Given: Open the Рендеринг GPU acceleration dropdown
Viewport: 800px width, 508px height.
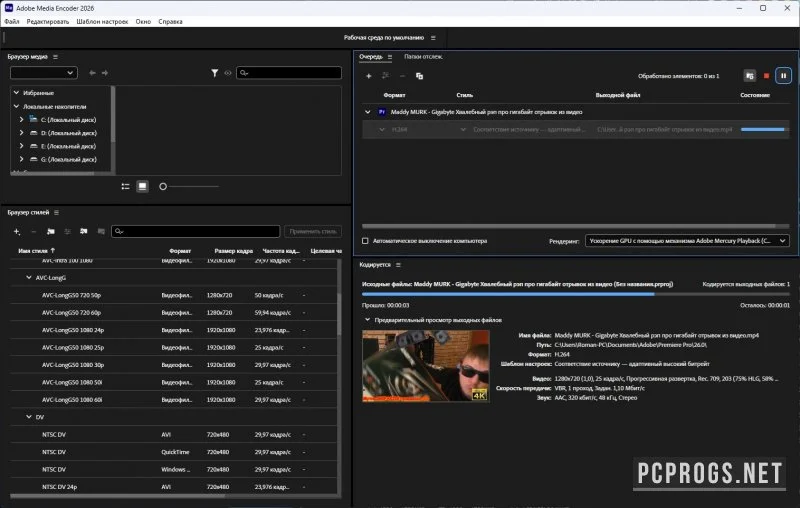Looking at the screenshot, I should click(687, 241).
